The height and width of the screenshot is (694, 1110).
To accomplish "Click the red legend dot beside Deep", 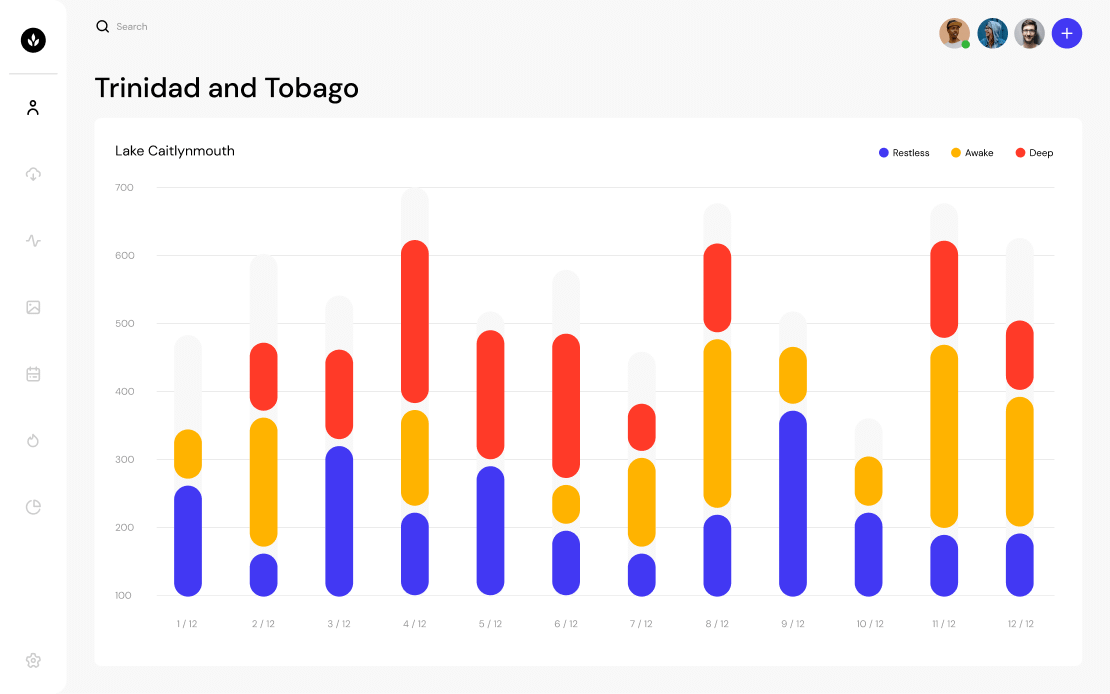I will [1020, 153].
